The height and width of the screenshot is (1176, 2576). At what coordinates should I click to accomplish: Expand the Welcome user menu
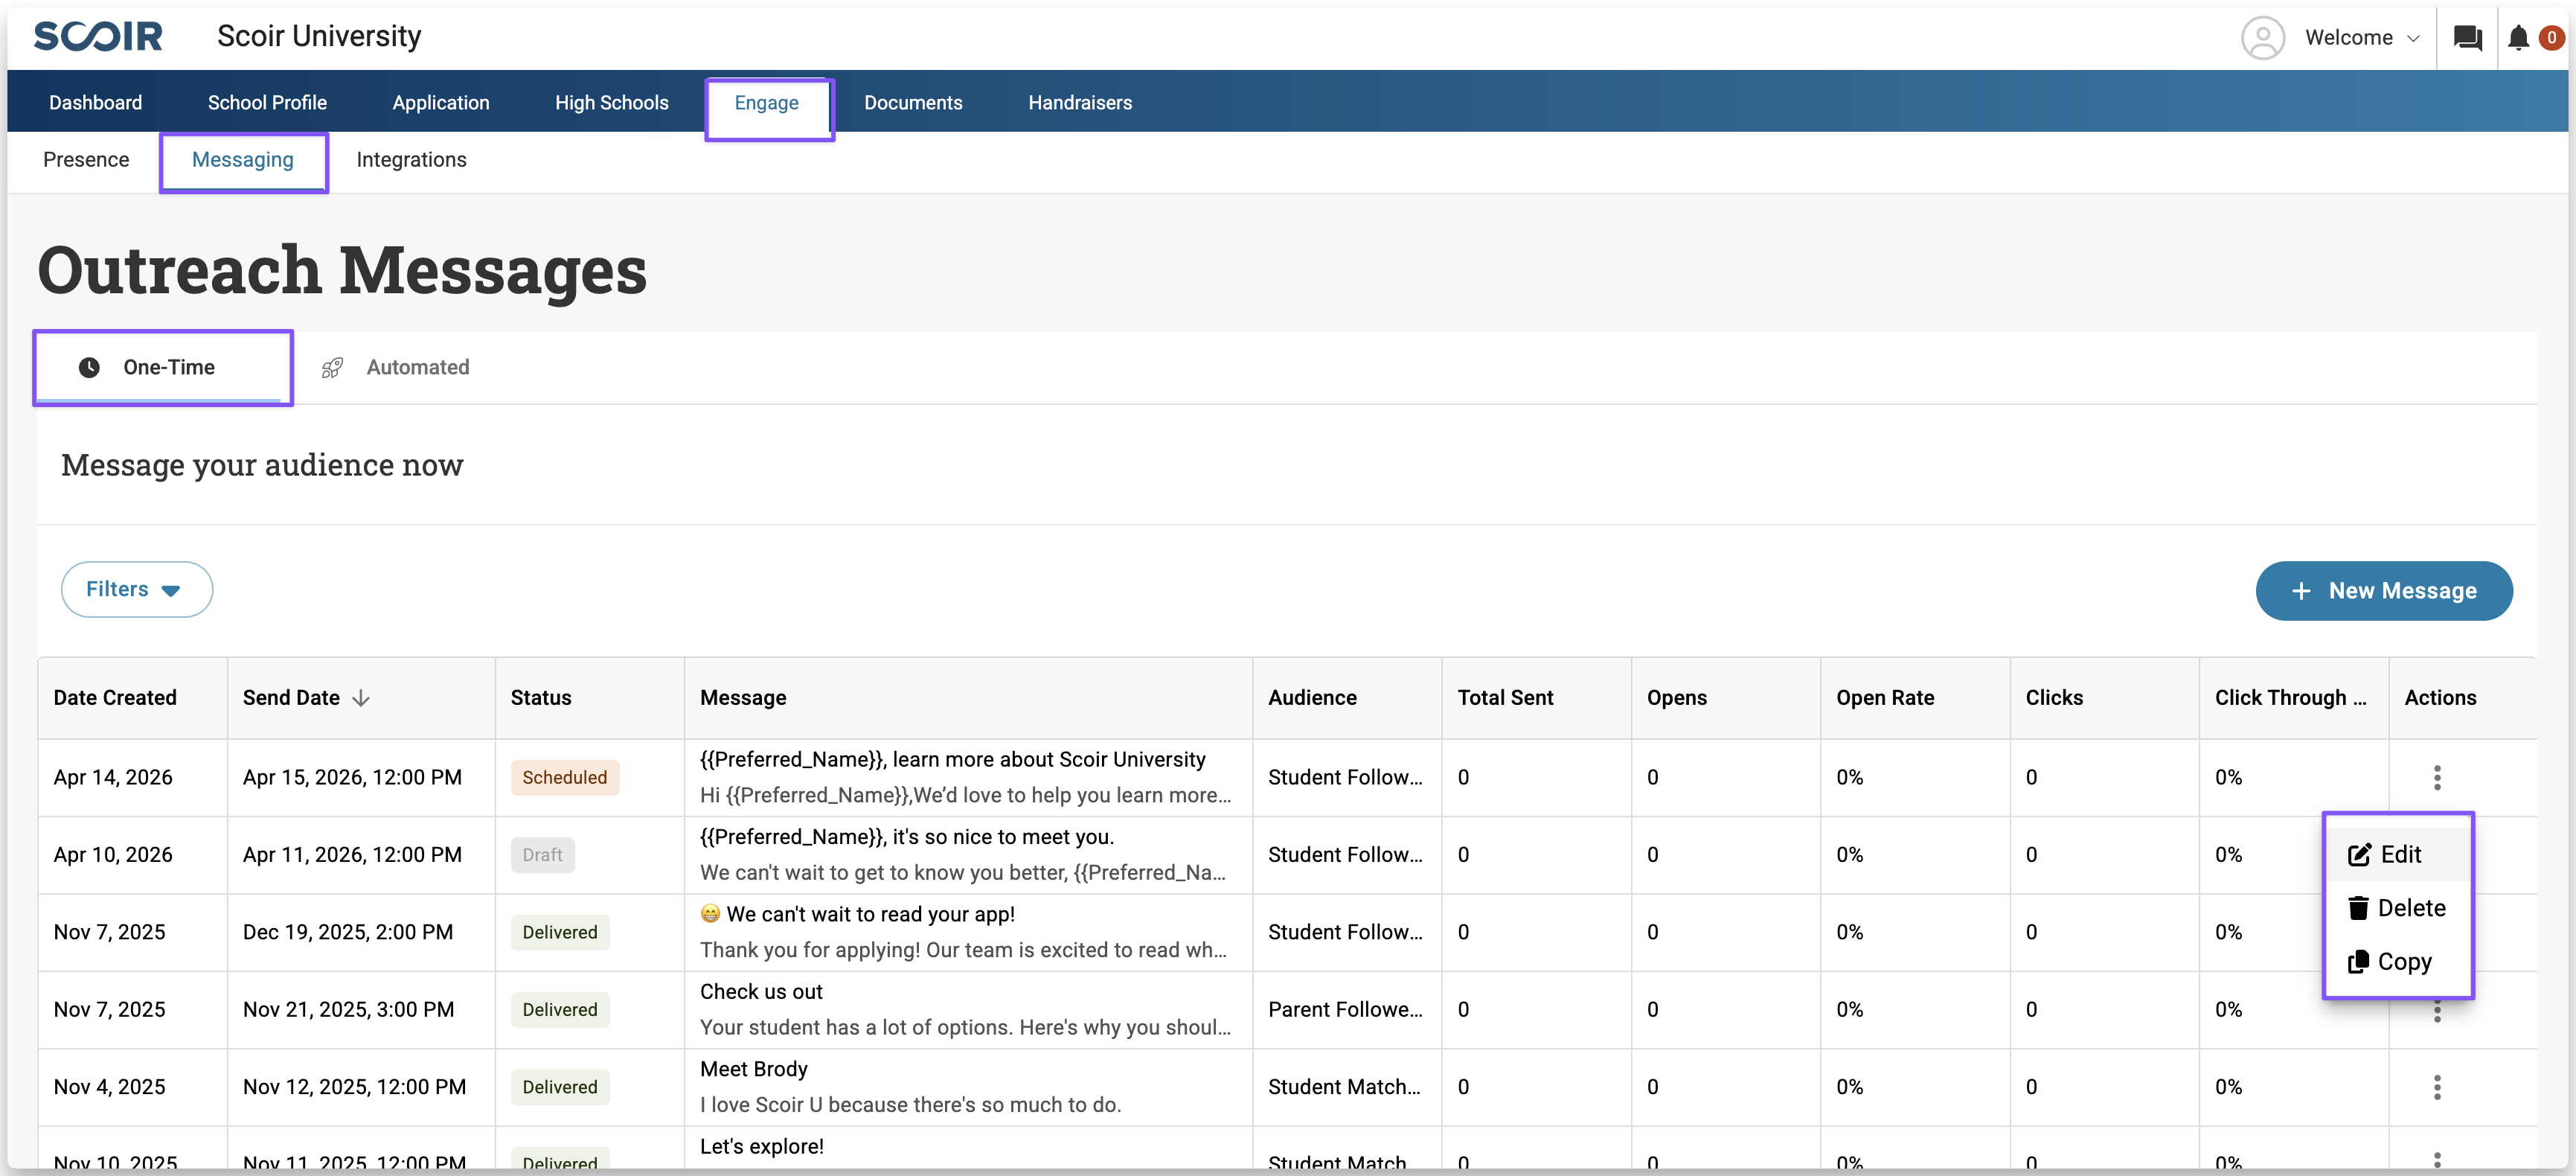[x=2361, y=38]
